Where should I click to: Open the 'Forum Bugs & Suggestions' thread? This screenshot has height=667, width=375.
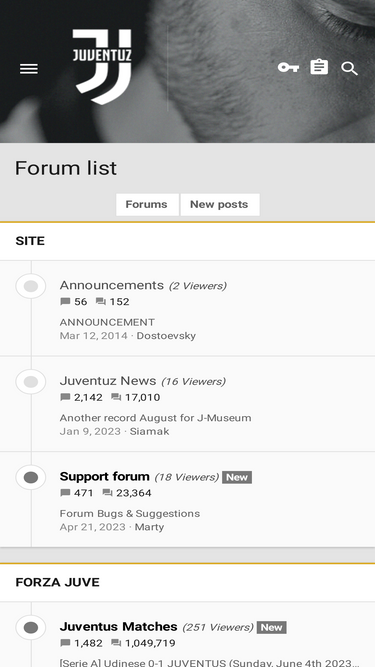coord(130,513)
